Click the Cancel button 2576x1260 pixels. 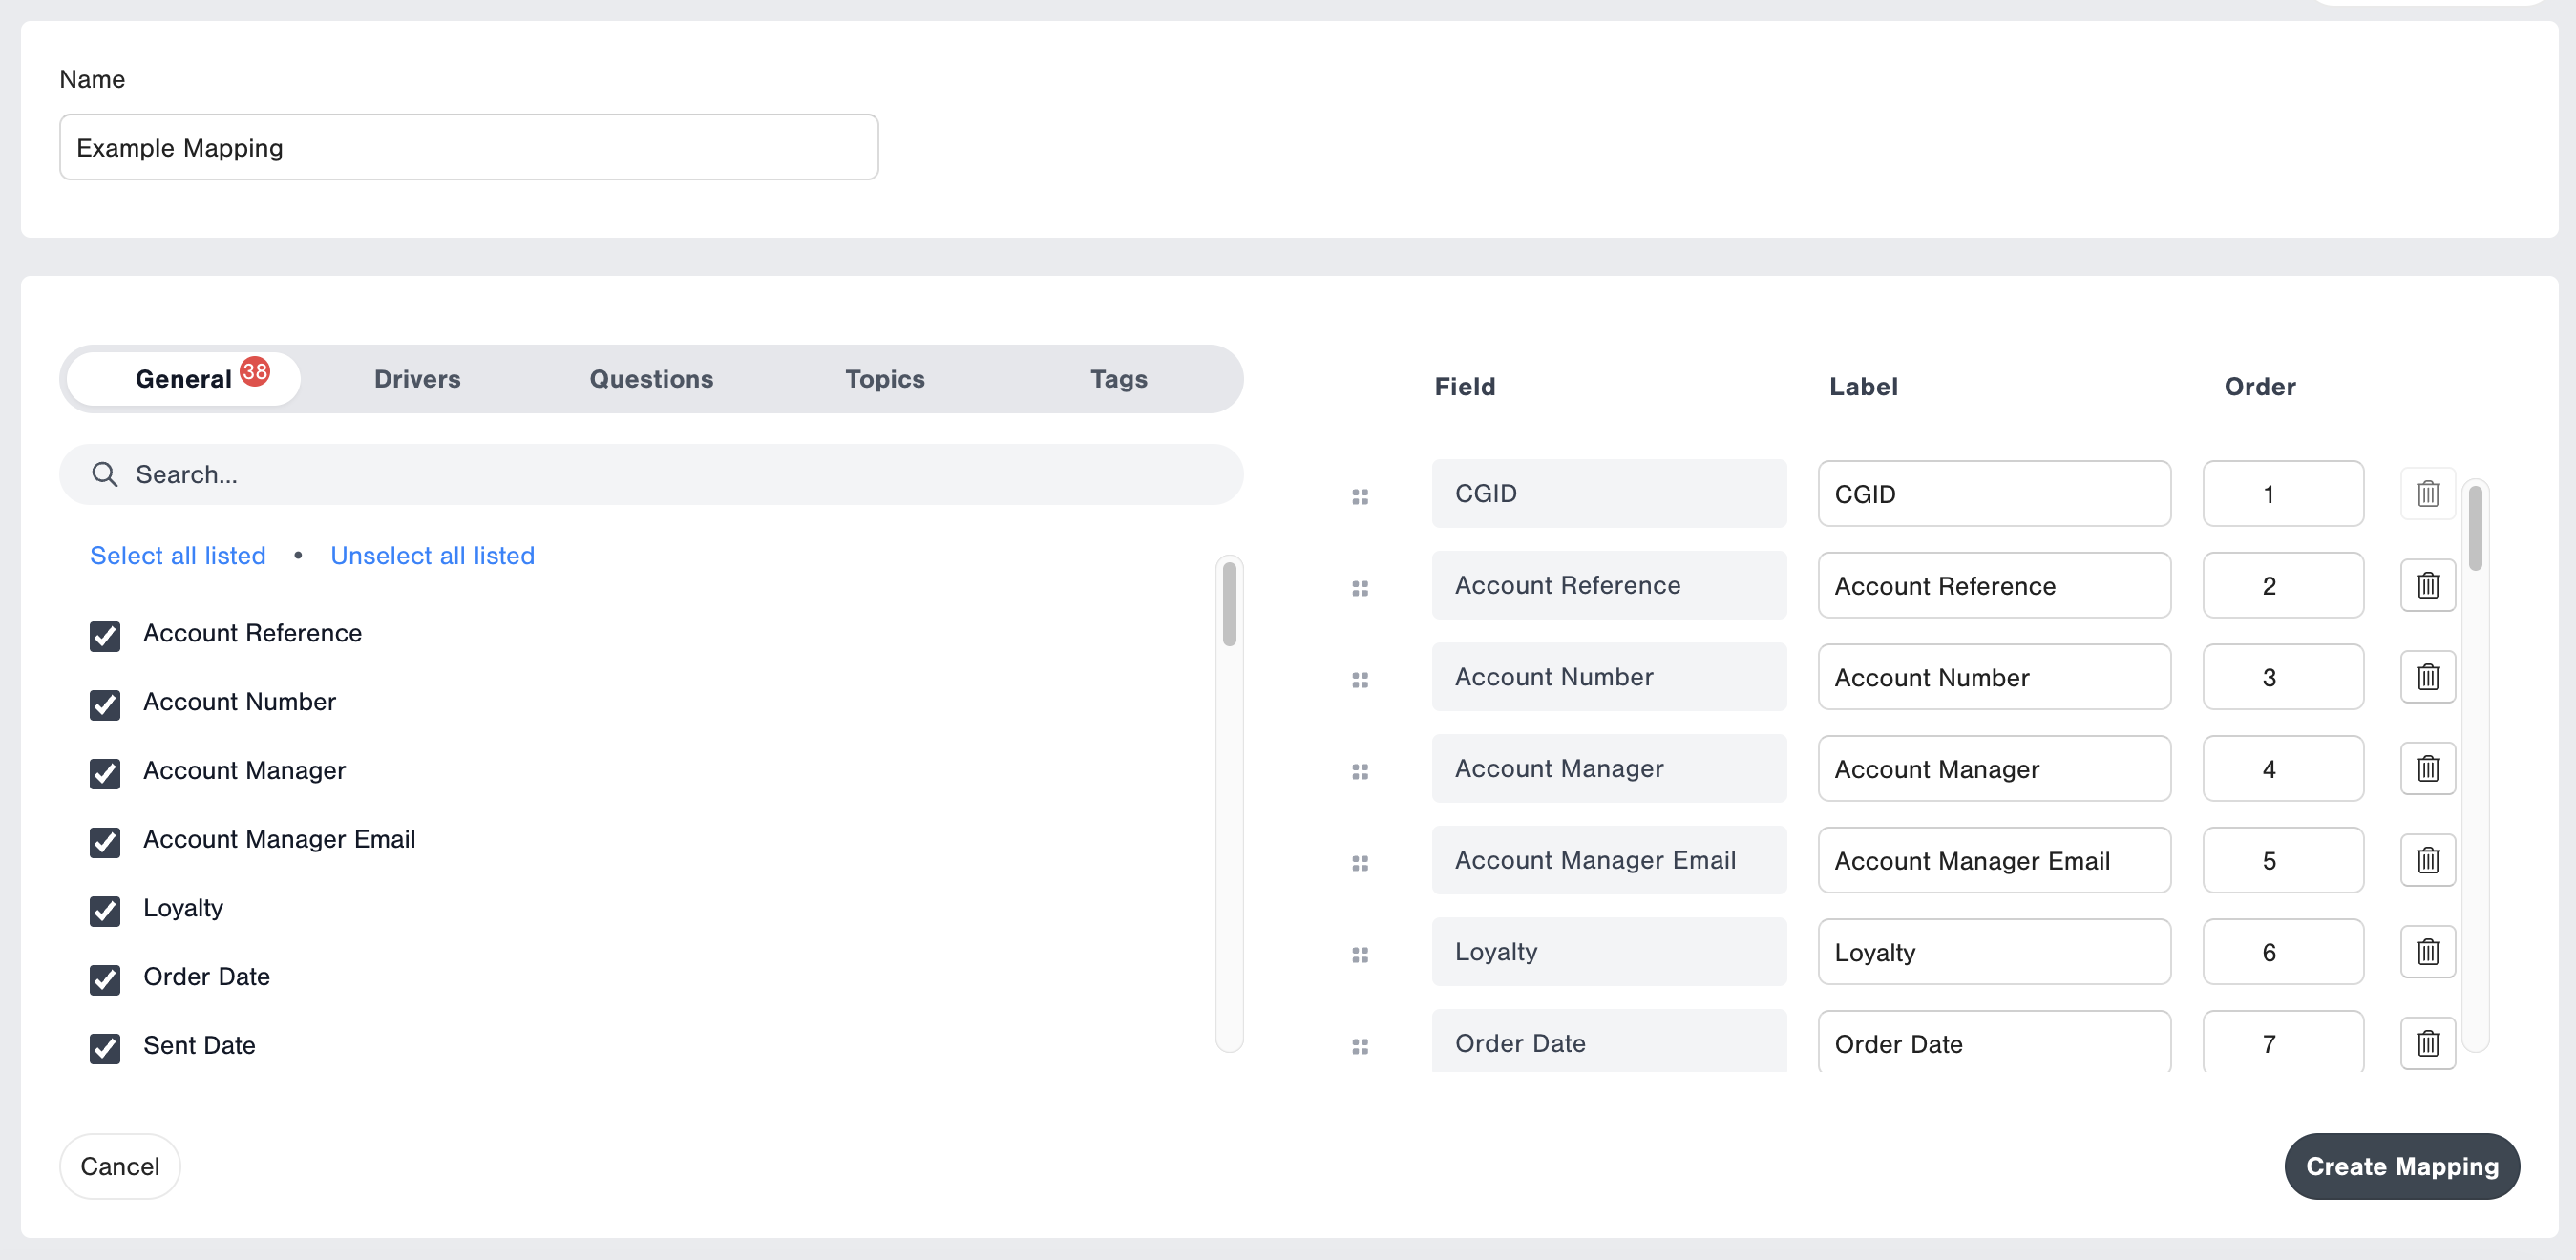(120, 1166)
